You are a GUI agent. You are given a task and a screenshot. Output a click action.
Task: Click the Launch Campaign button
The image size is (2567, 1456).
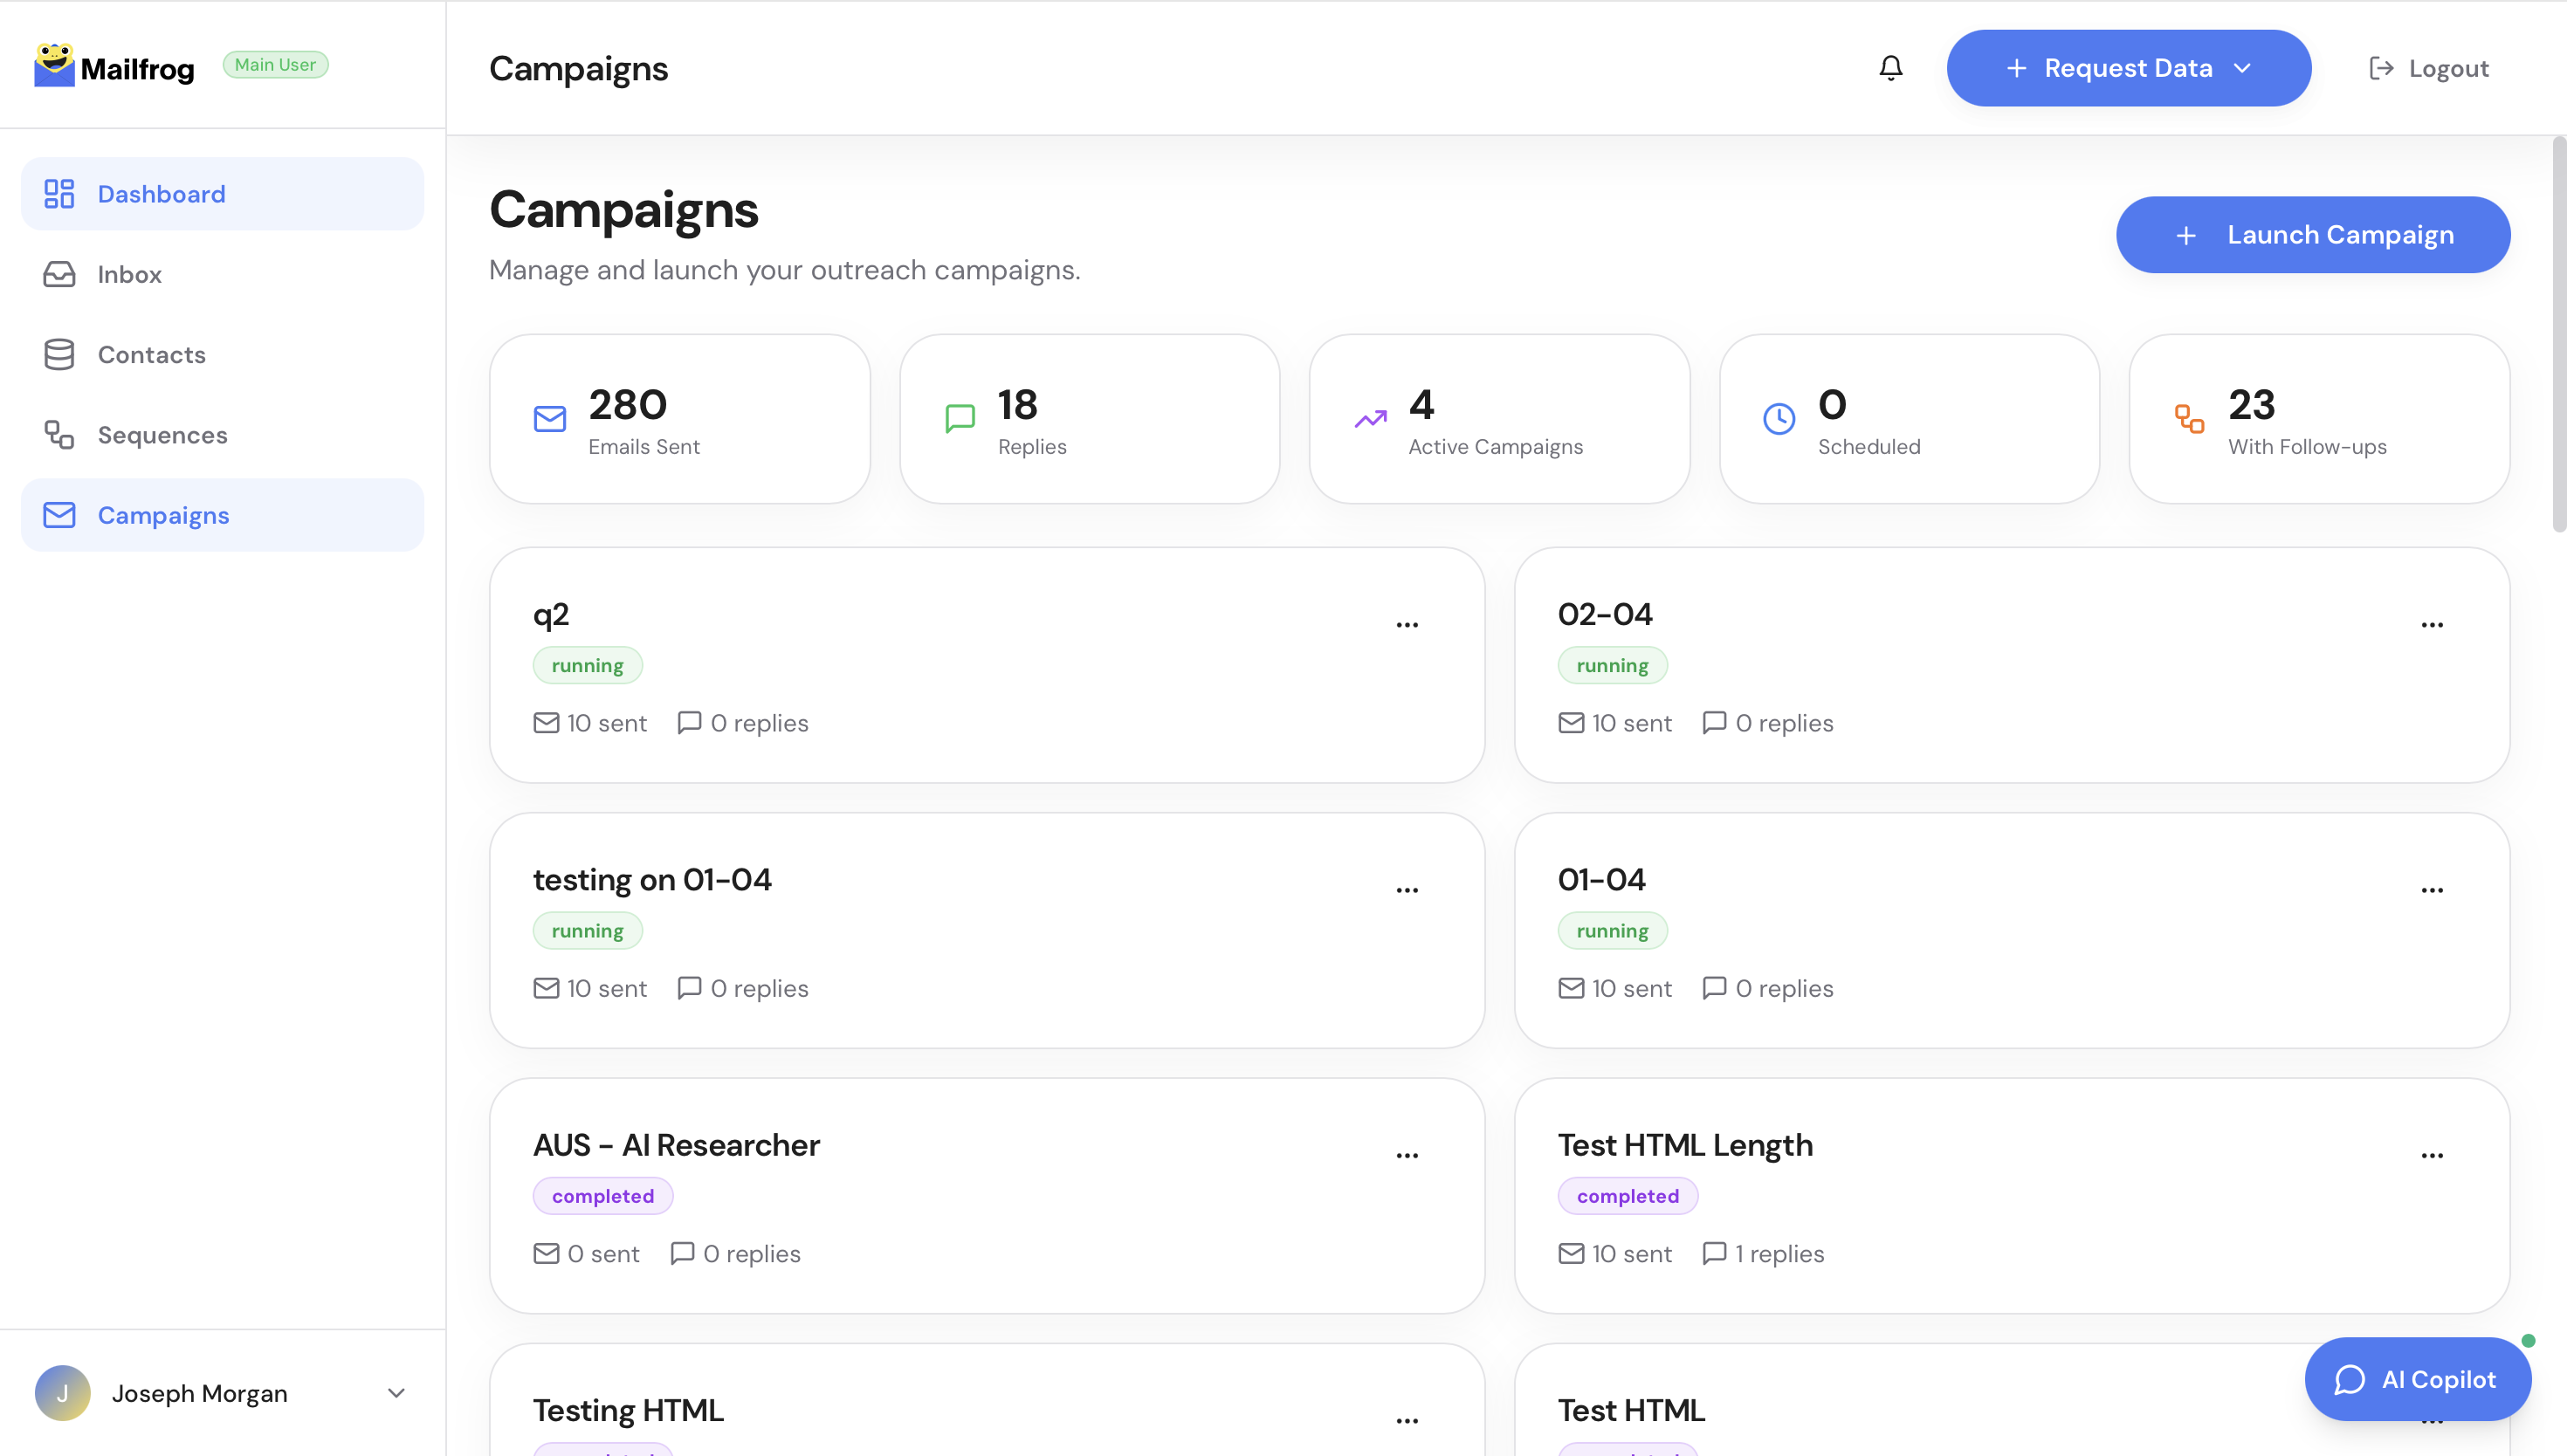pyautogui.click(x=2312, y=235)
